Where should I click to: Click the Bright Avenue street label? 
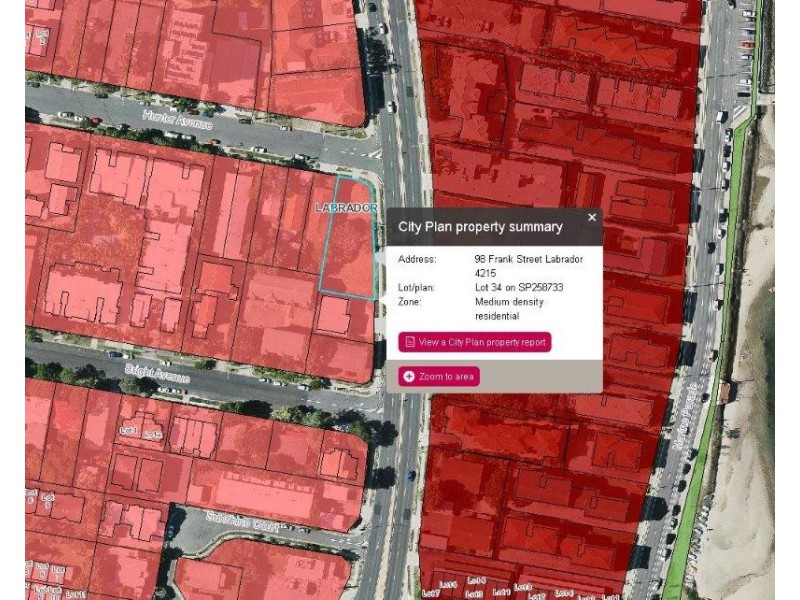pyautogui.click(x=158, y=373)
